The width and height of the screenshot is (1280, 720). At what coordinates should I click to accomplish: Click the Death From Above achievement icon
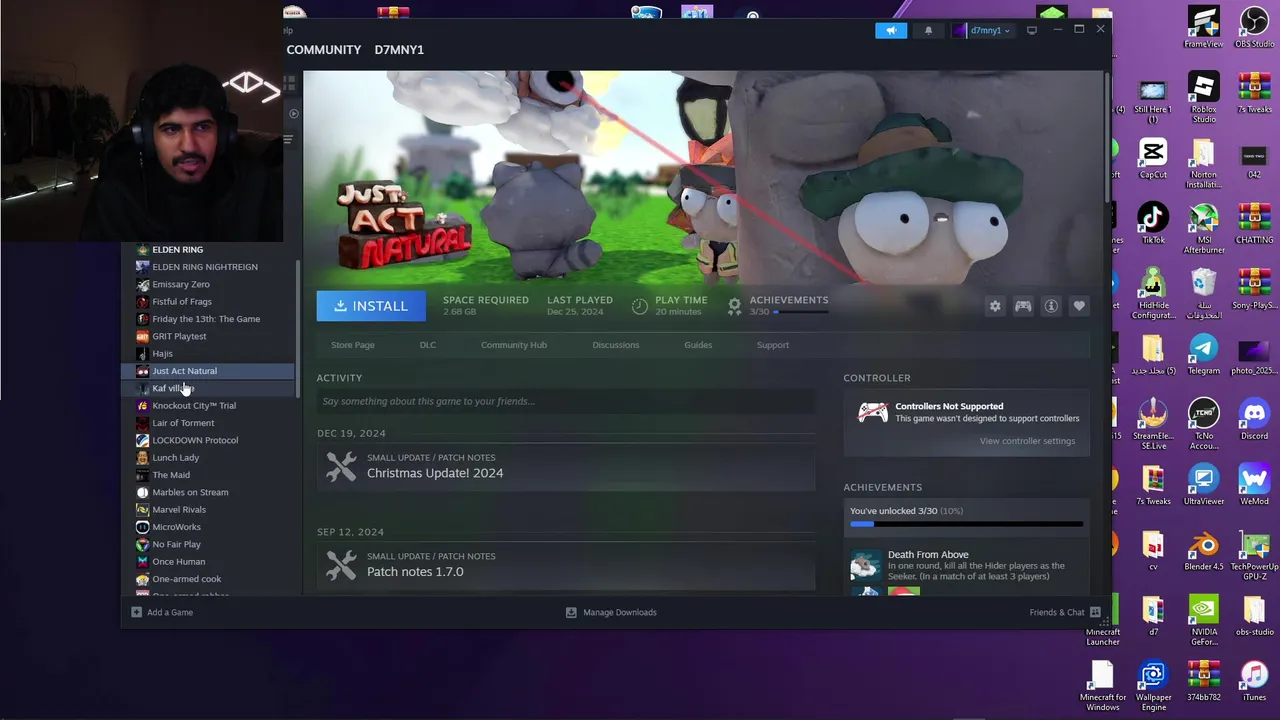point(865,565)
